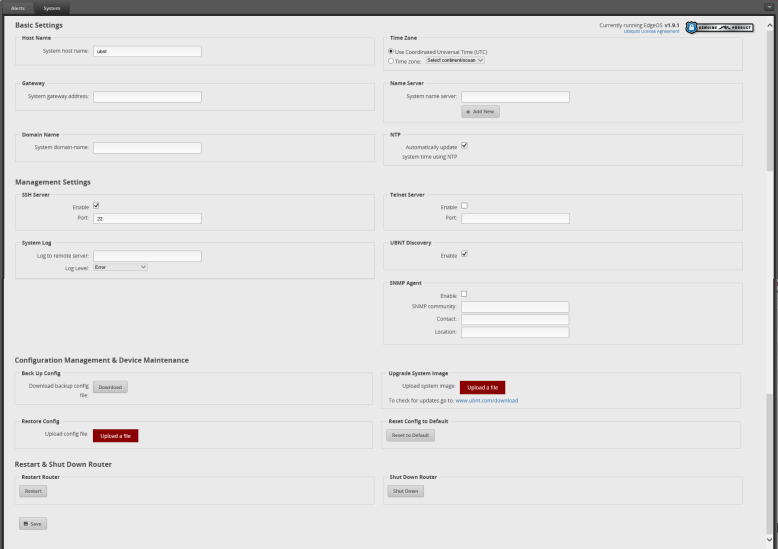Image resolution: width=778 pixels, height=549 pixels.
Task: Choose the custom Time zone radio button
Action: pyautogui.click(x=391, y=61)
